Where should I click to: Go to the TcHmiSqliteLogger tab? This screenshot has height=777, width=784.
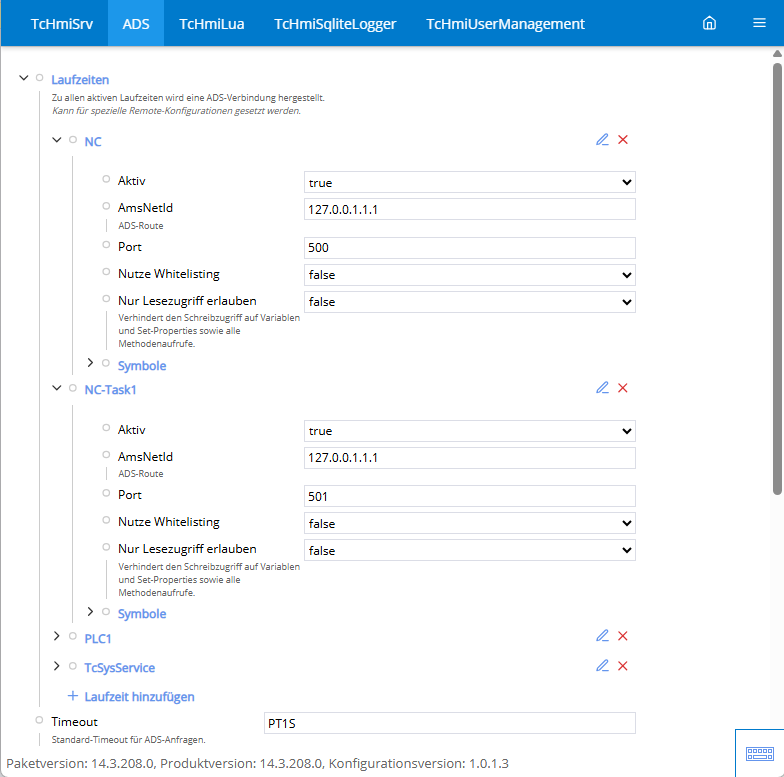(335, 24)
